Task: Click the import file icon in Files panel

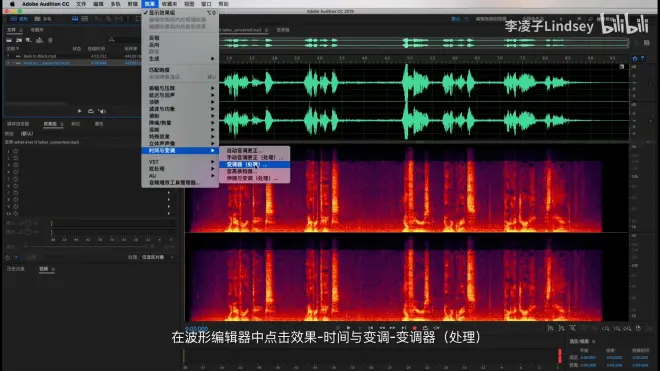Action: [19, 40]
